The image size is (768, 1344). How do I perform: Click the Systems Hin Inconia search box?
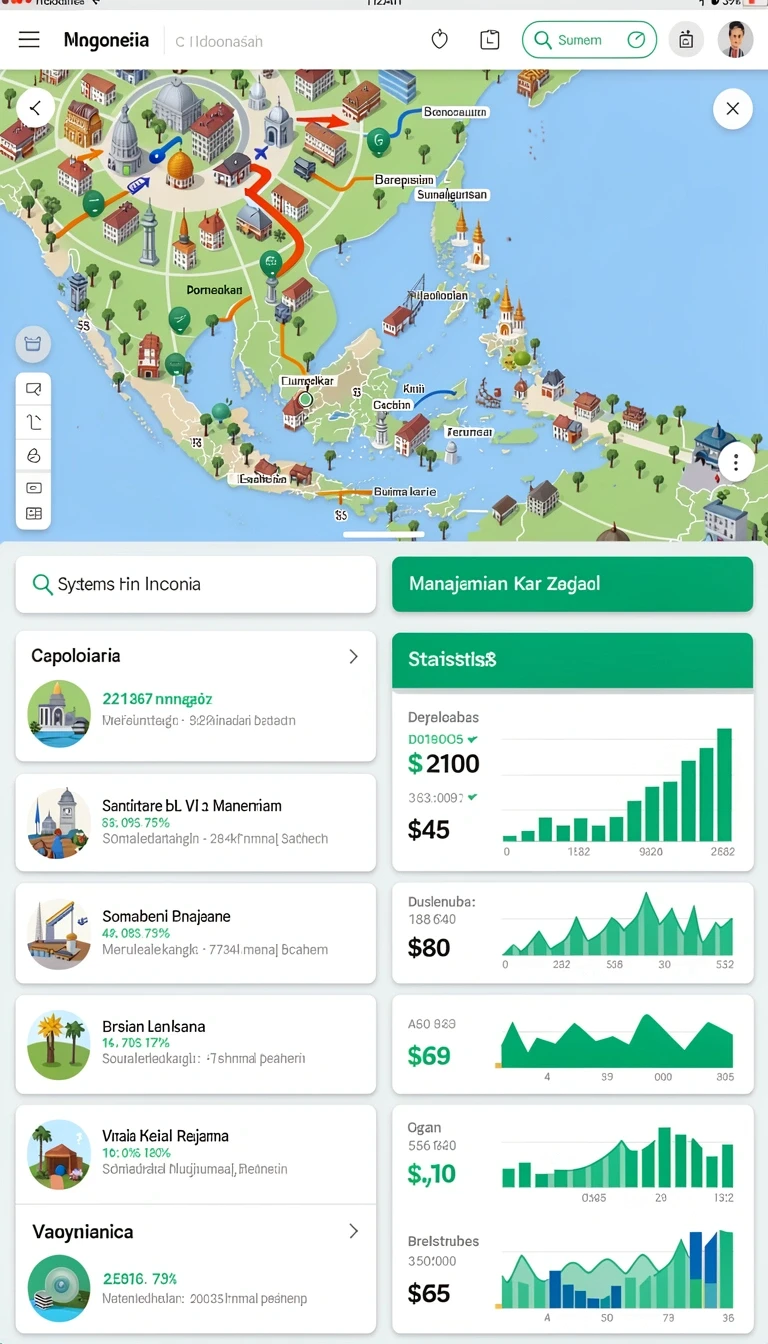pos(196,584)
